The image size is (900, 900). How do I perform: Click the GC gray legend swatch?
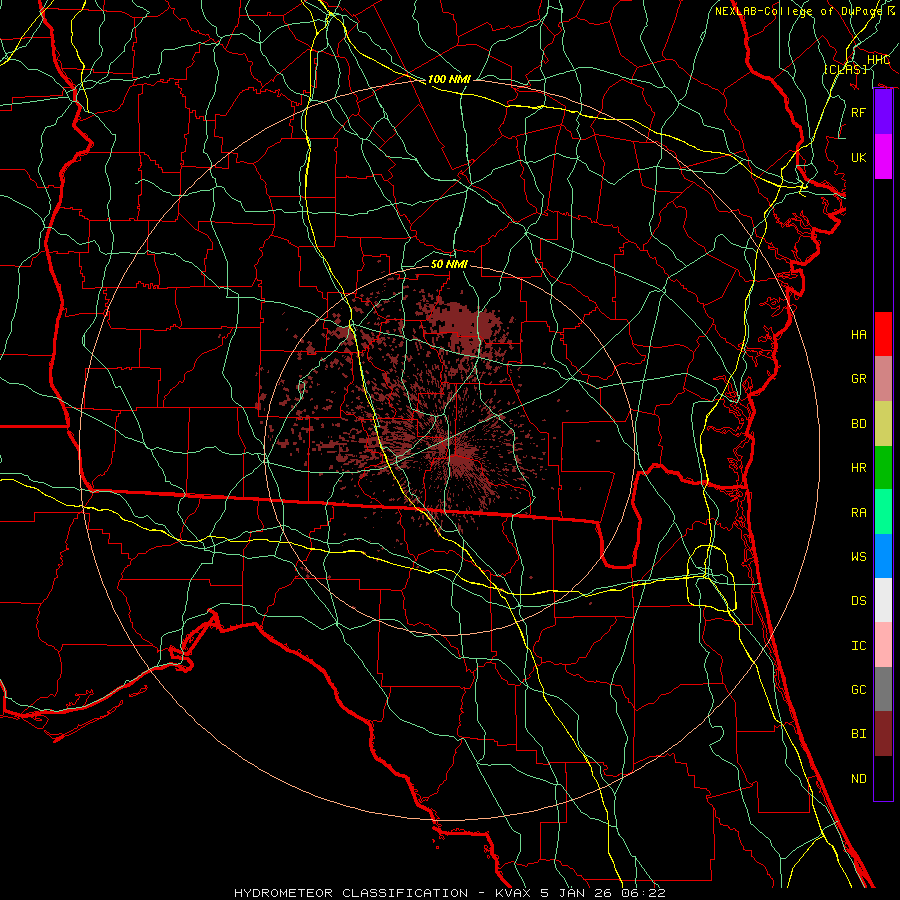click(x=883, y=689)
